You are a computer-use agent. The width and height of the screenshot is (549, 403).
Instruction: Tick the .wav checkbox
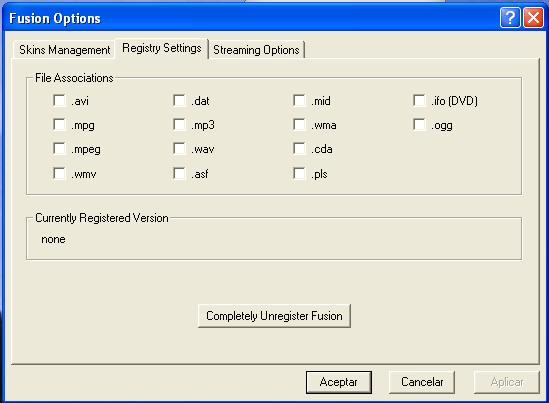coord(179,149)
